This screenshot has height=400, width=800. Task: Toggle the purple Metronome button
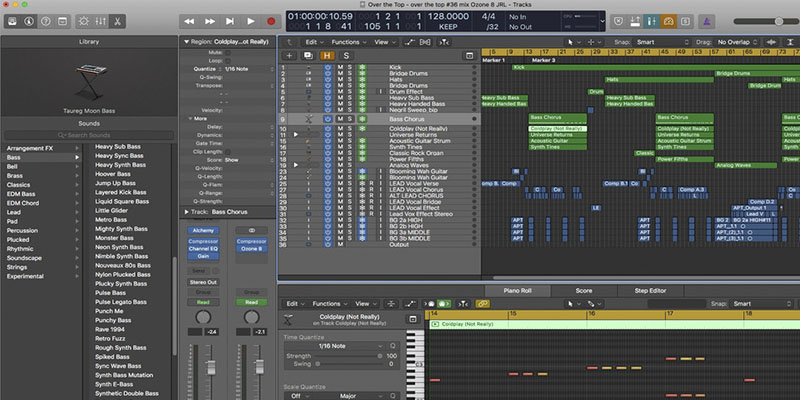click(x=707, y=21)
